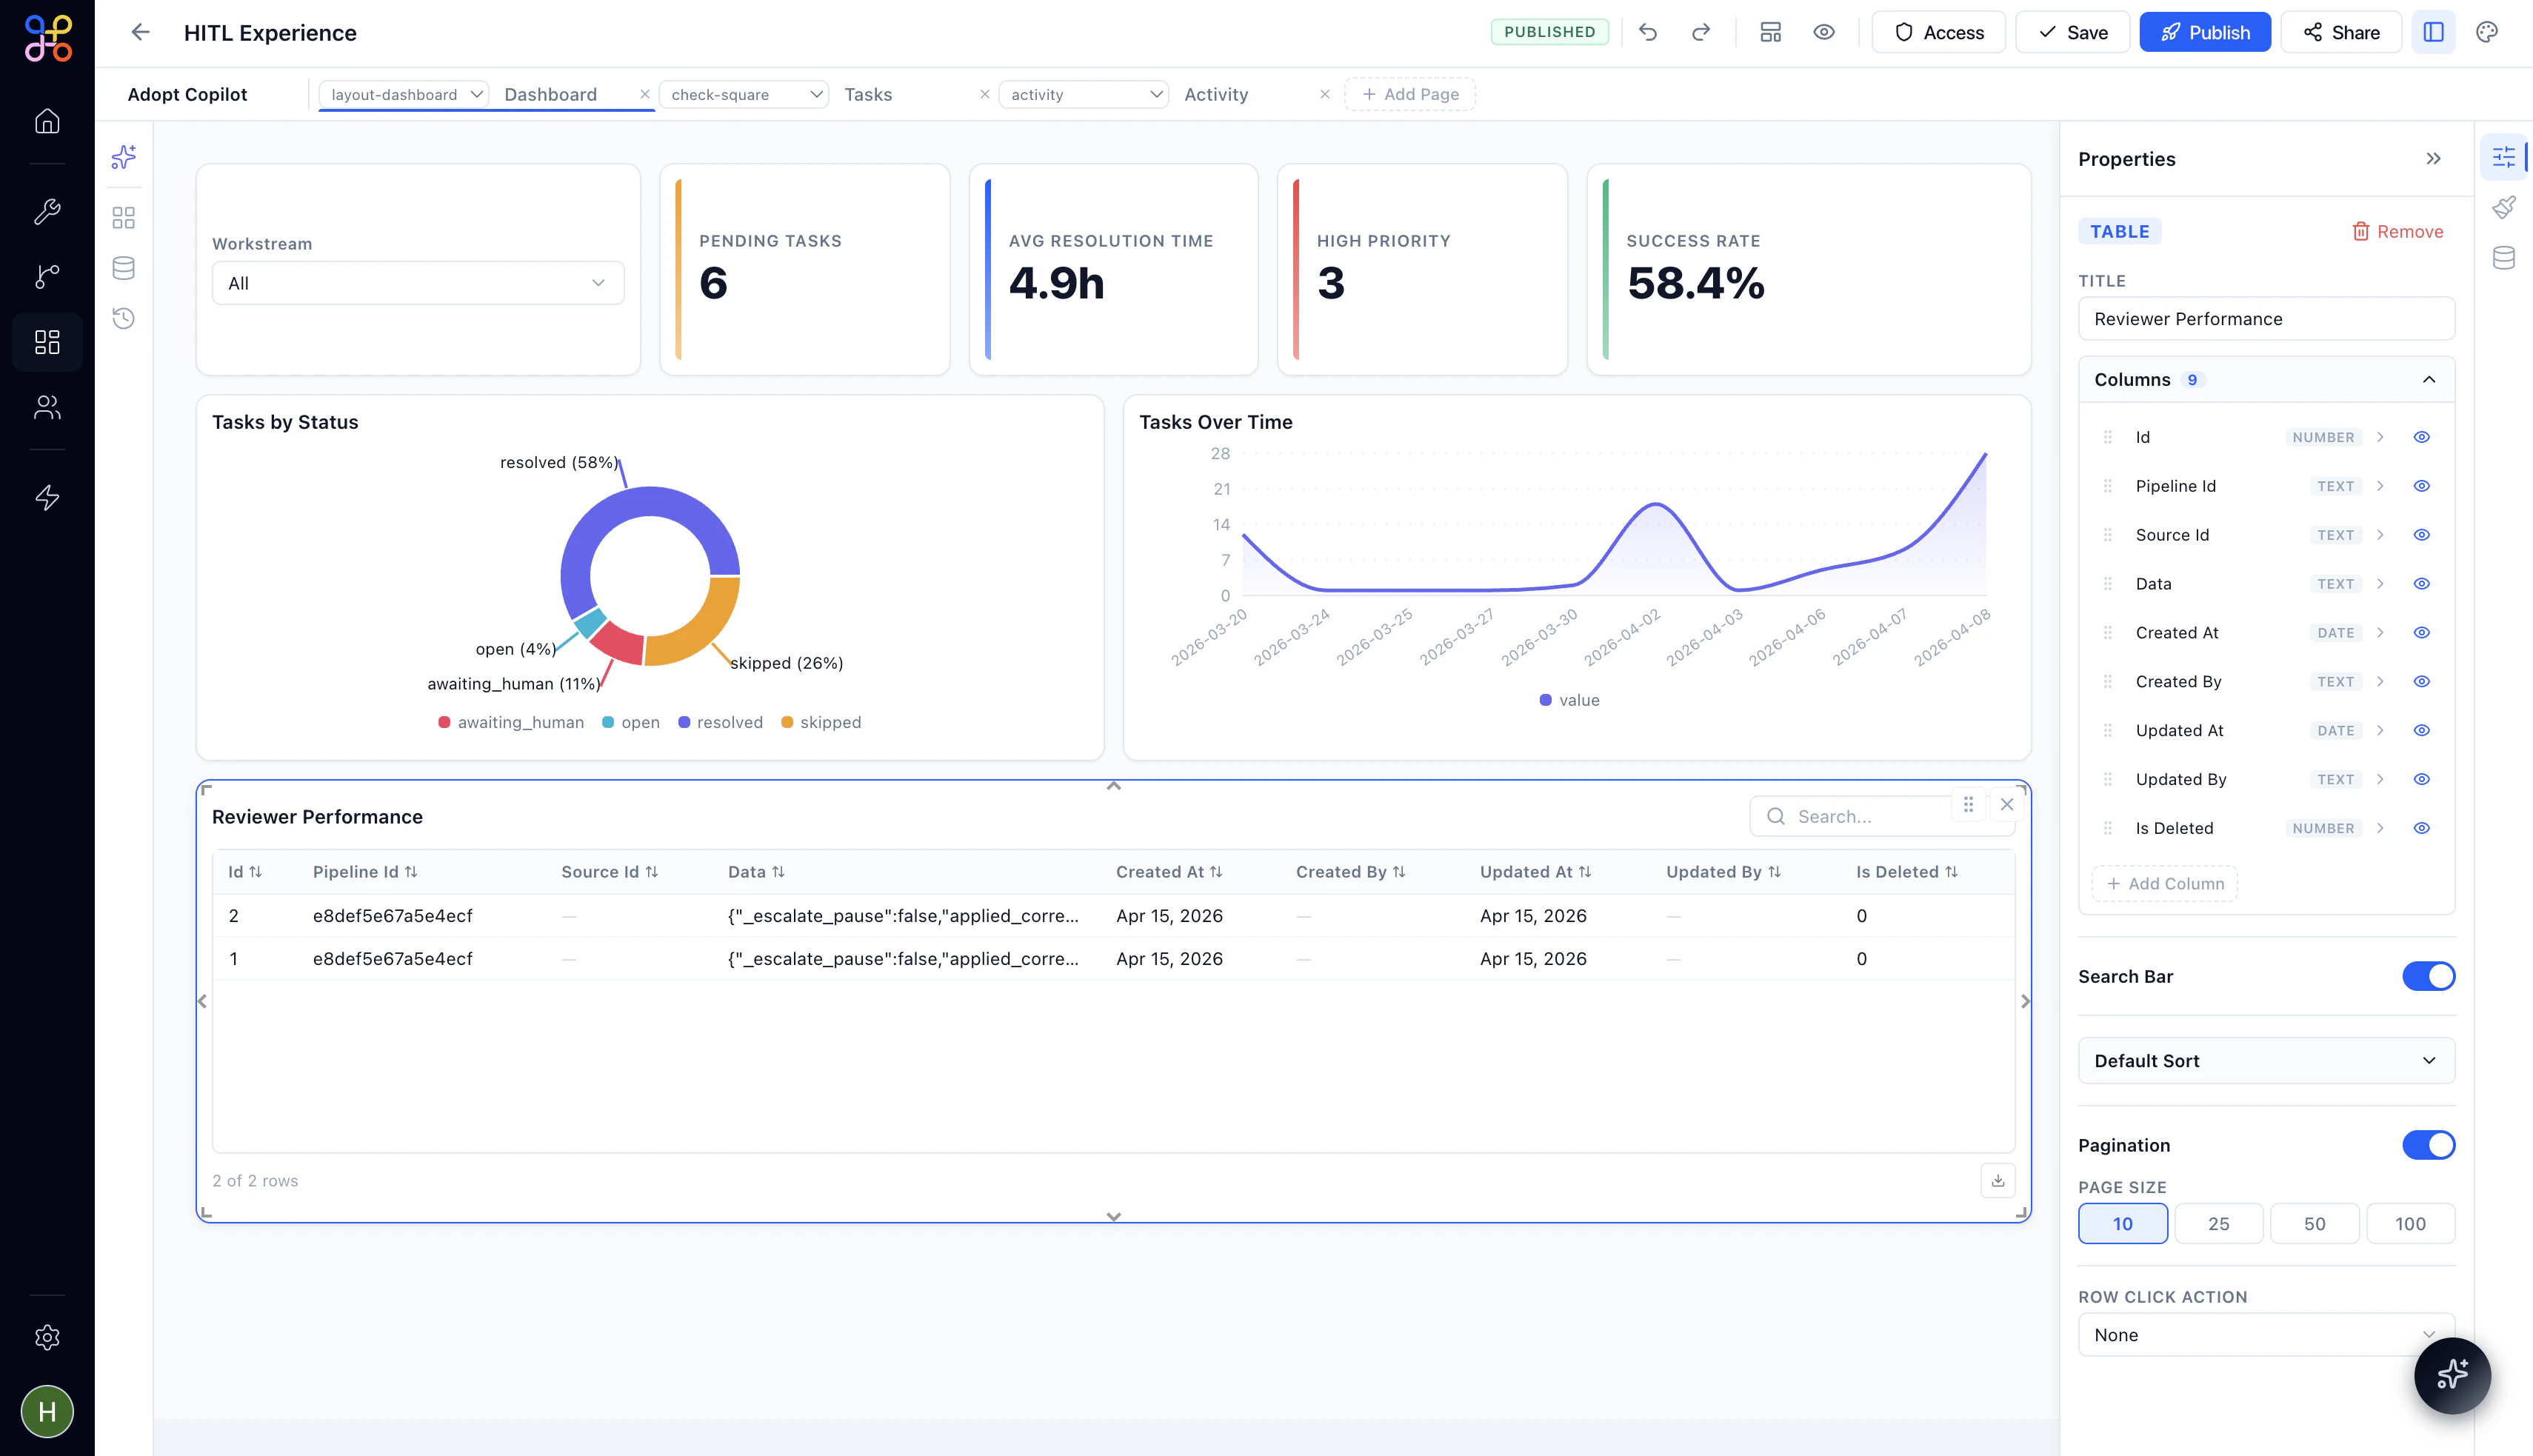
Task: Hide the Pipeline Id column
Action: tap(2421, 486)
